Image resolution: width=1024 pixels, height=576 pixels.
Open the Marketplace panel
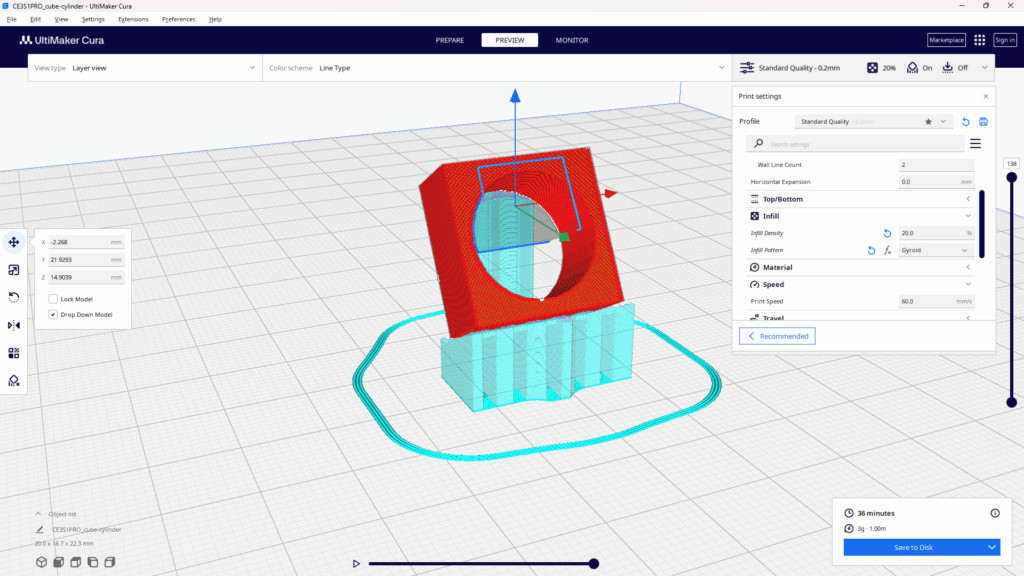point(945,40)
